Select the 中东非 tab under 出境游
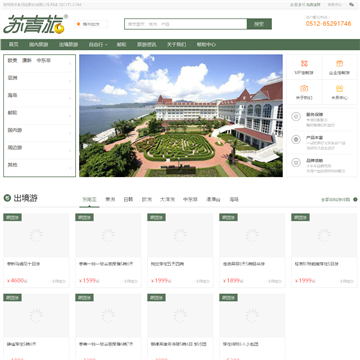Image resolution: width=360 pixels, height=360 pixels. [x=190, y=200]
